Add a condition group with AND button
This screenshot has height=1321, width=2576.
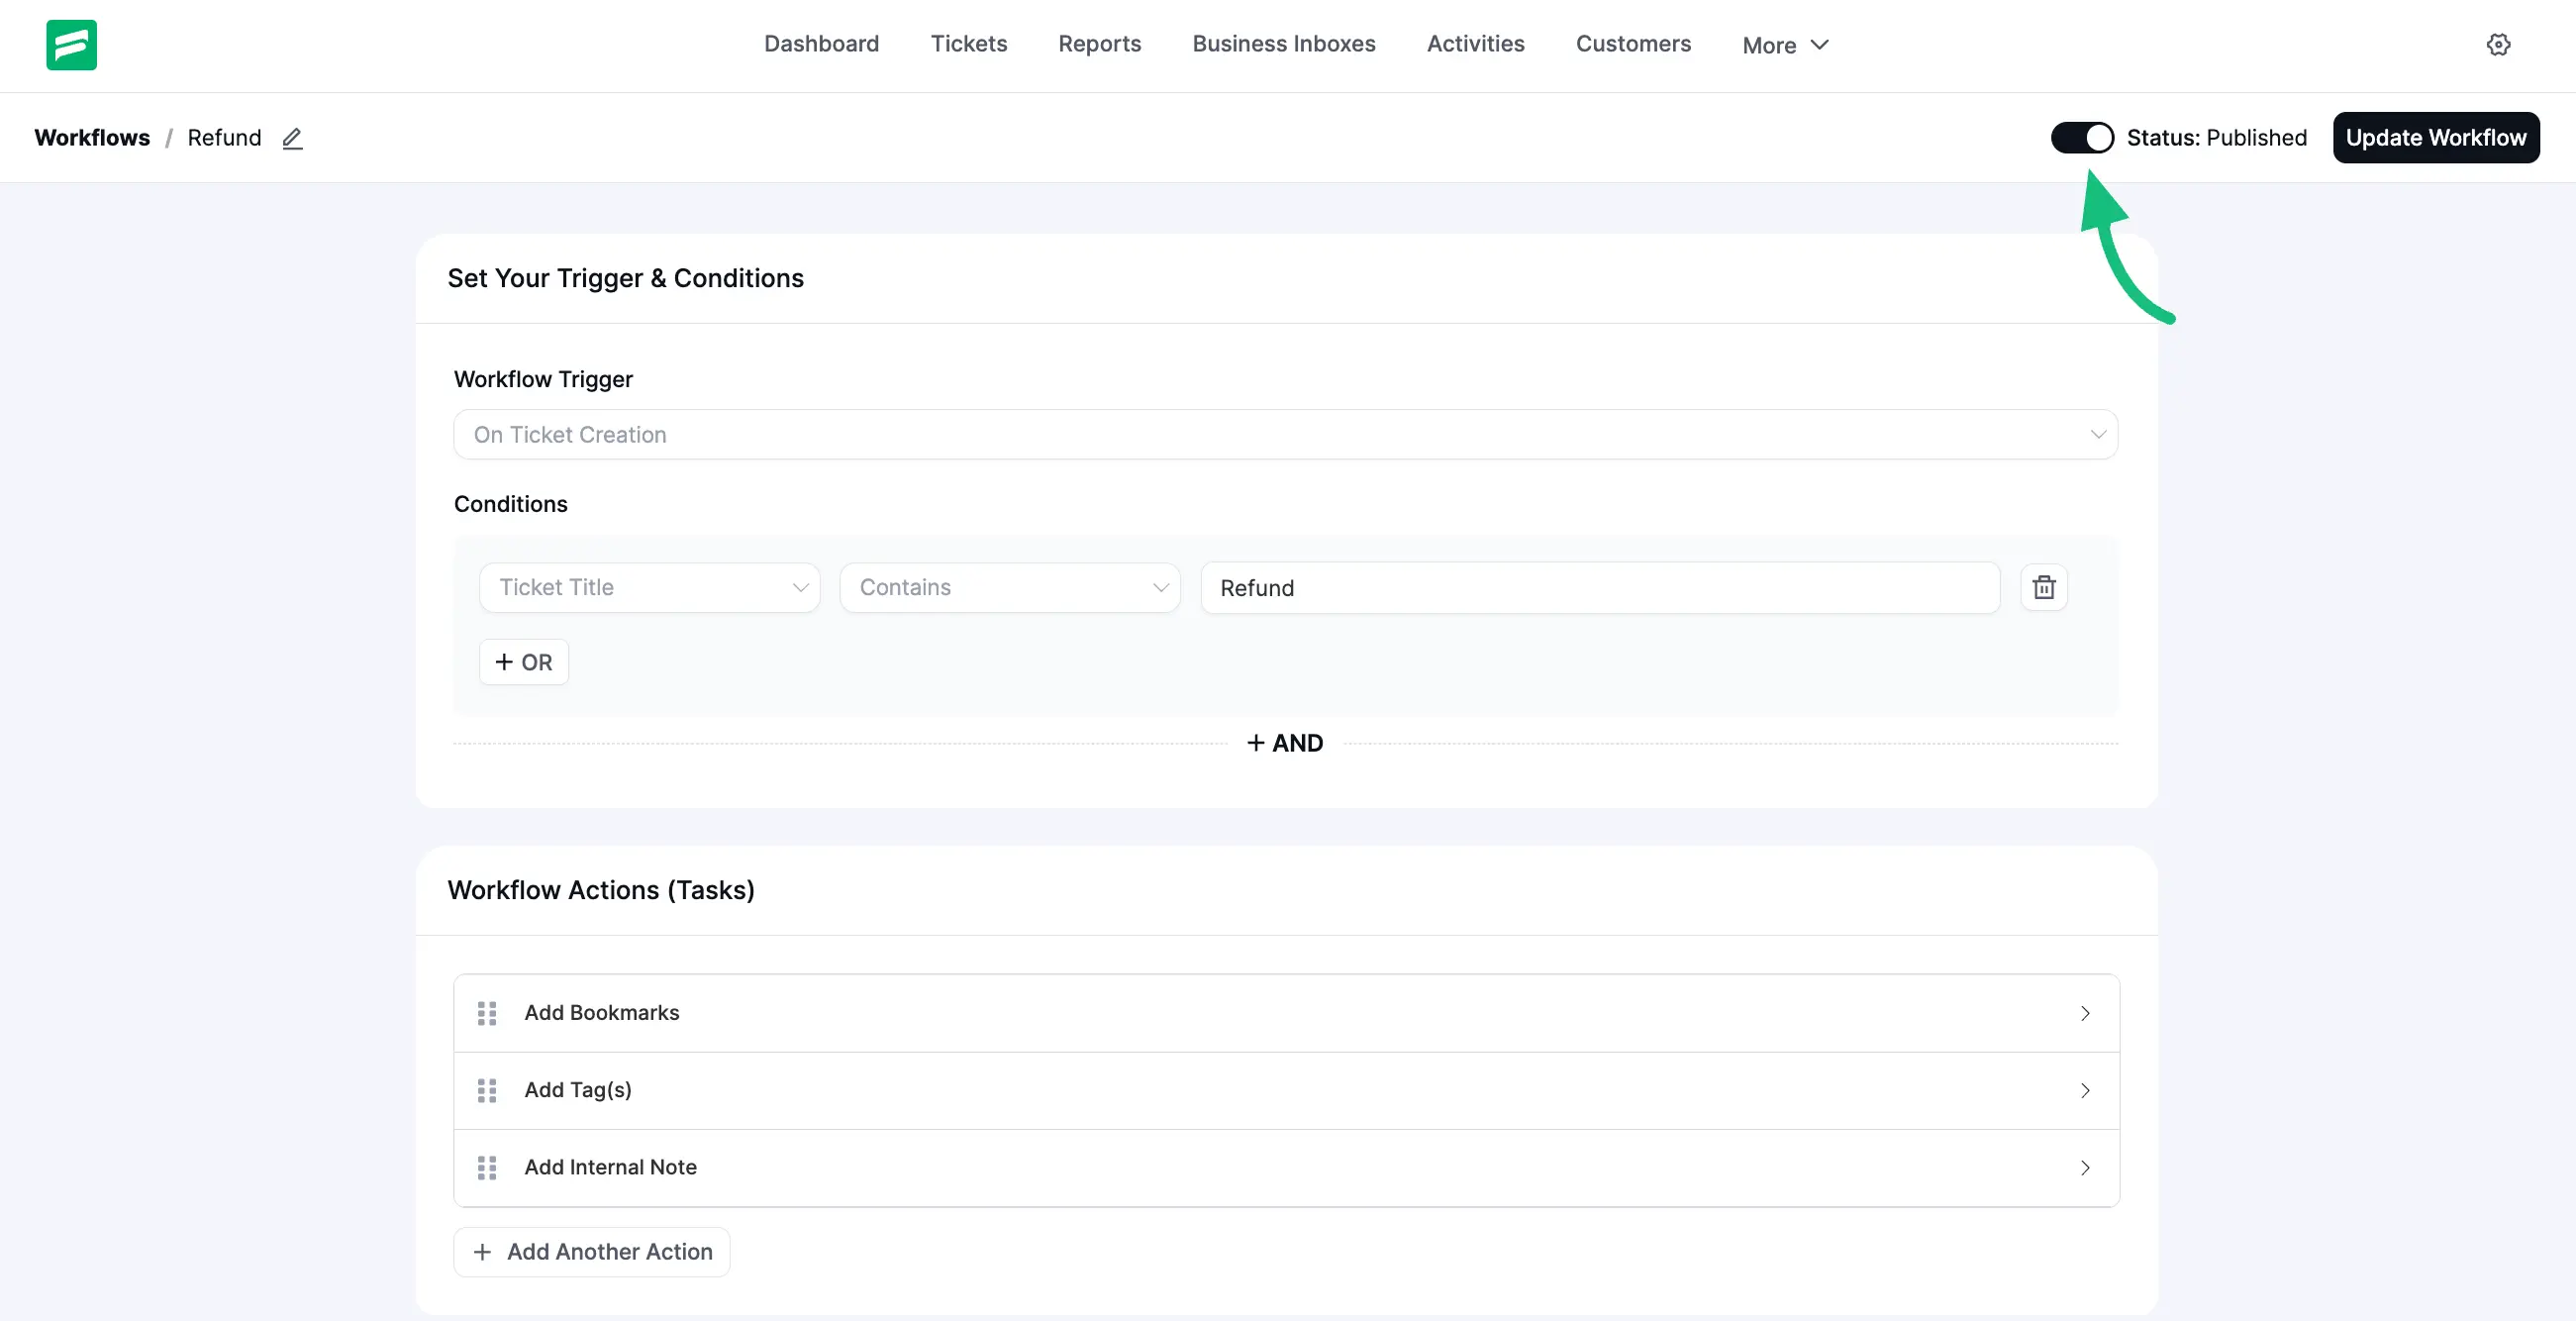point(1285,742)
